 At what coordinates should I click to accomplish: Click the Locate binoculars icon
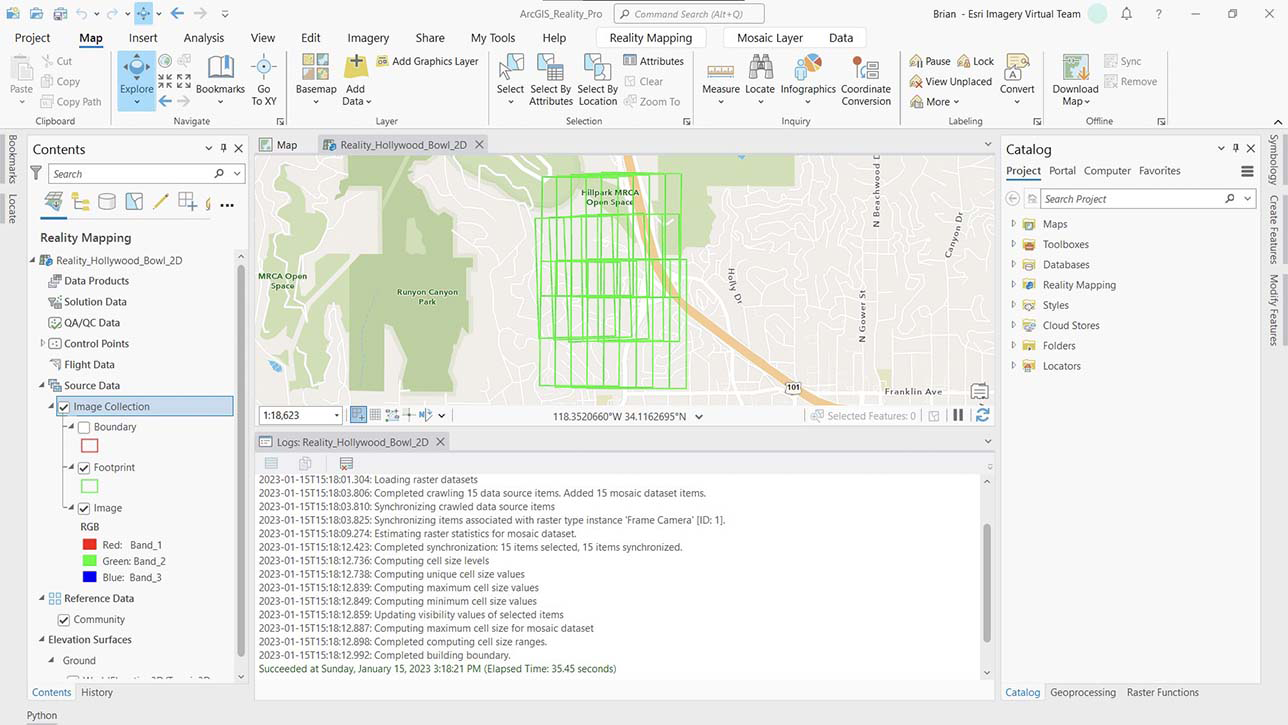760,67
